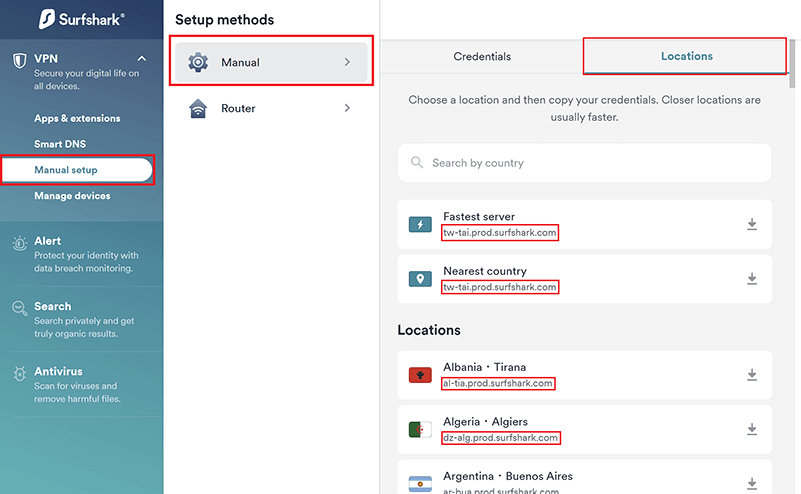Click the vertical scrollbar on the right
Image resolution: width=801 pixels, height=494 pixels.
(x=792, y=64)
